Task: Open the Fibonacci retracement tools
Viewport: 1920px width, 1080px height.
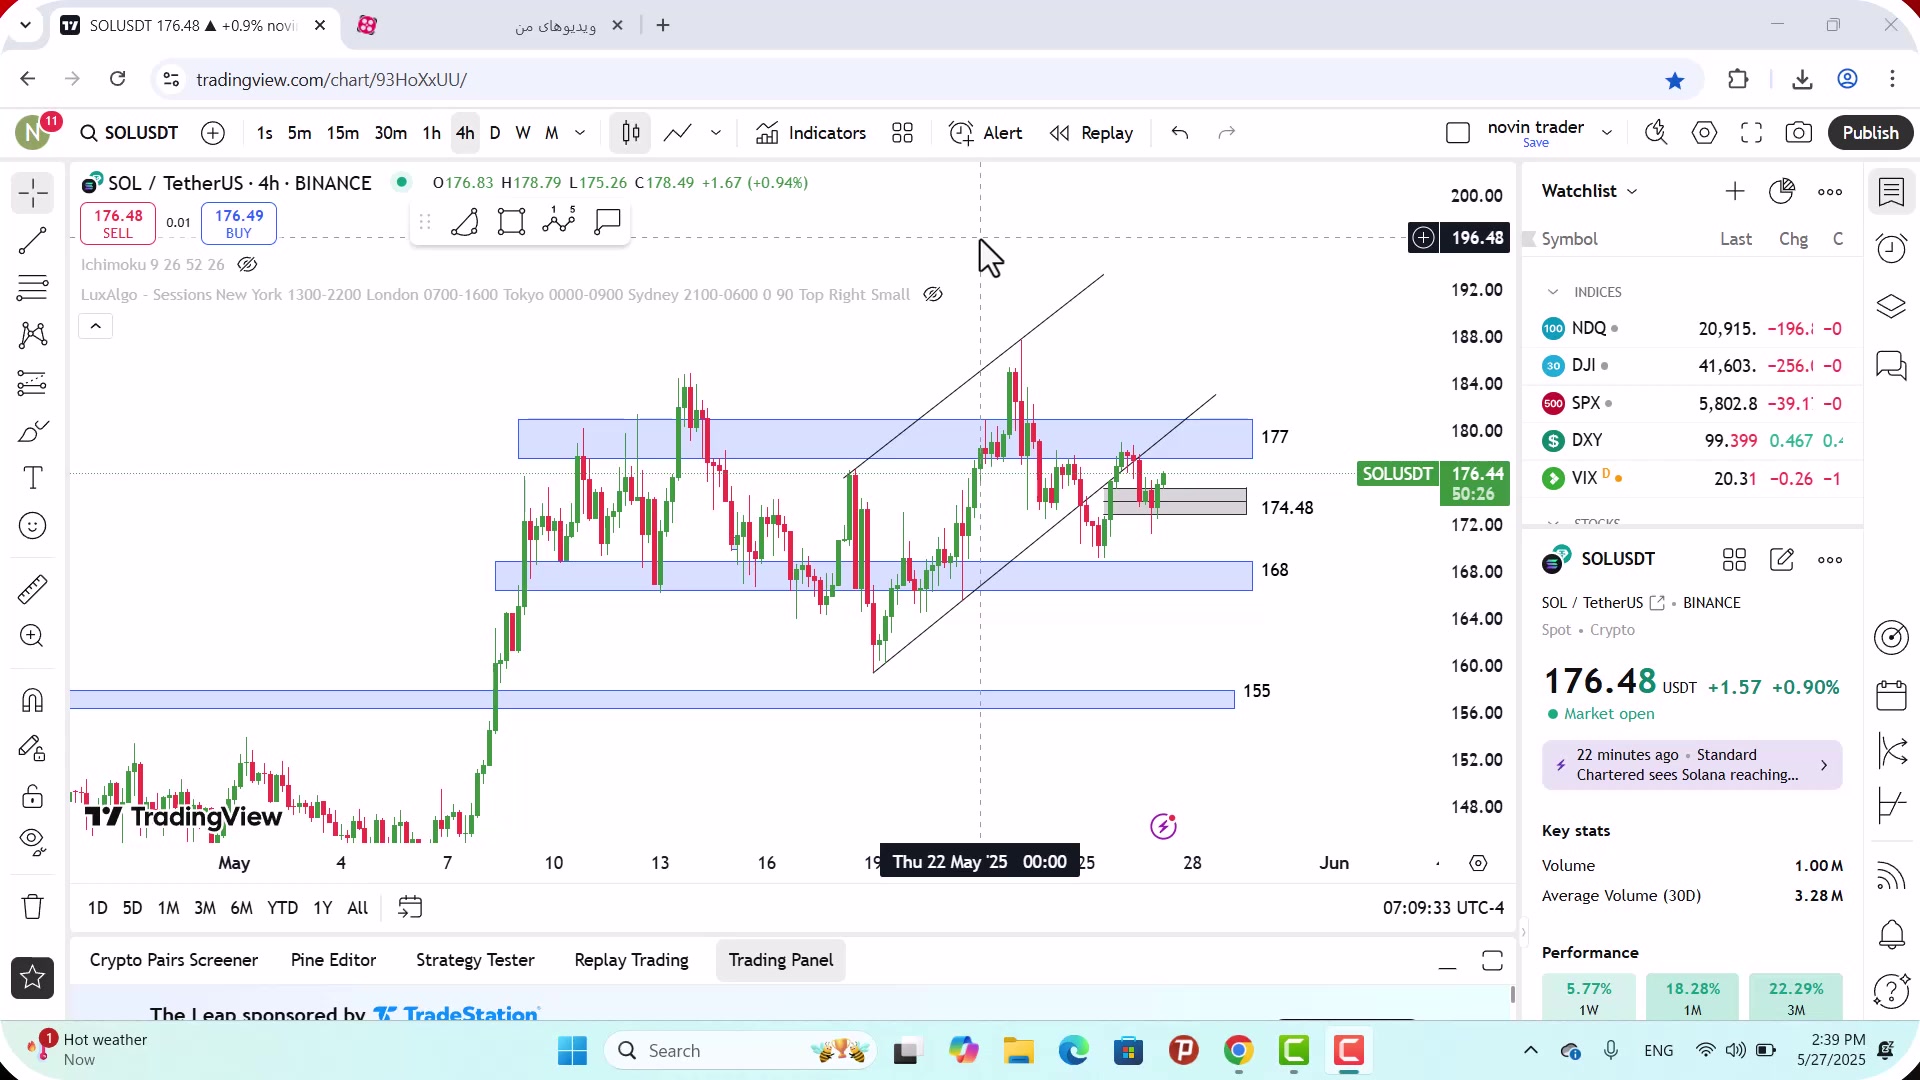Action: (x=33, y=288)
